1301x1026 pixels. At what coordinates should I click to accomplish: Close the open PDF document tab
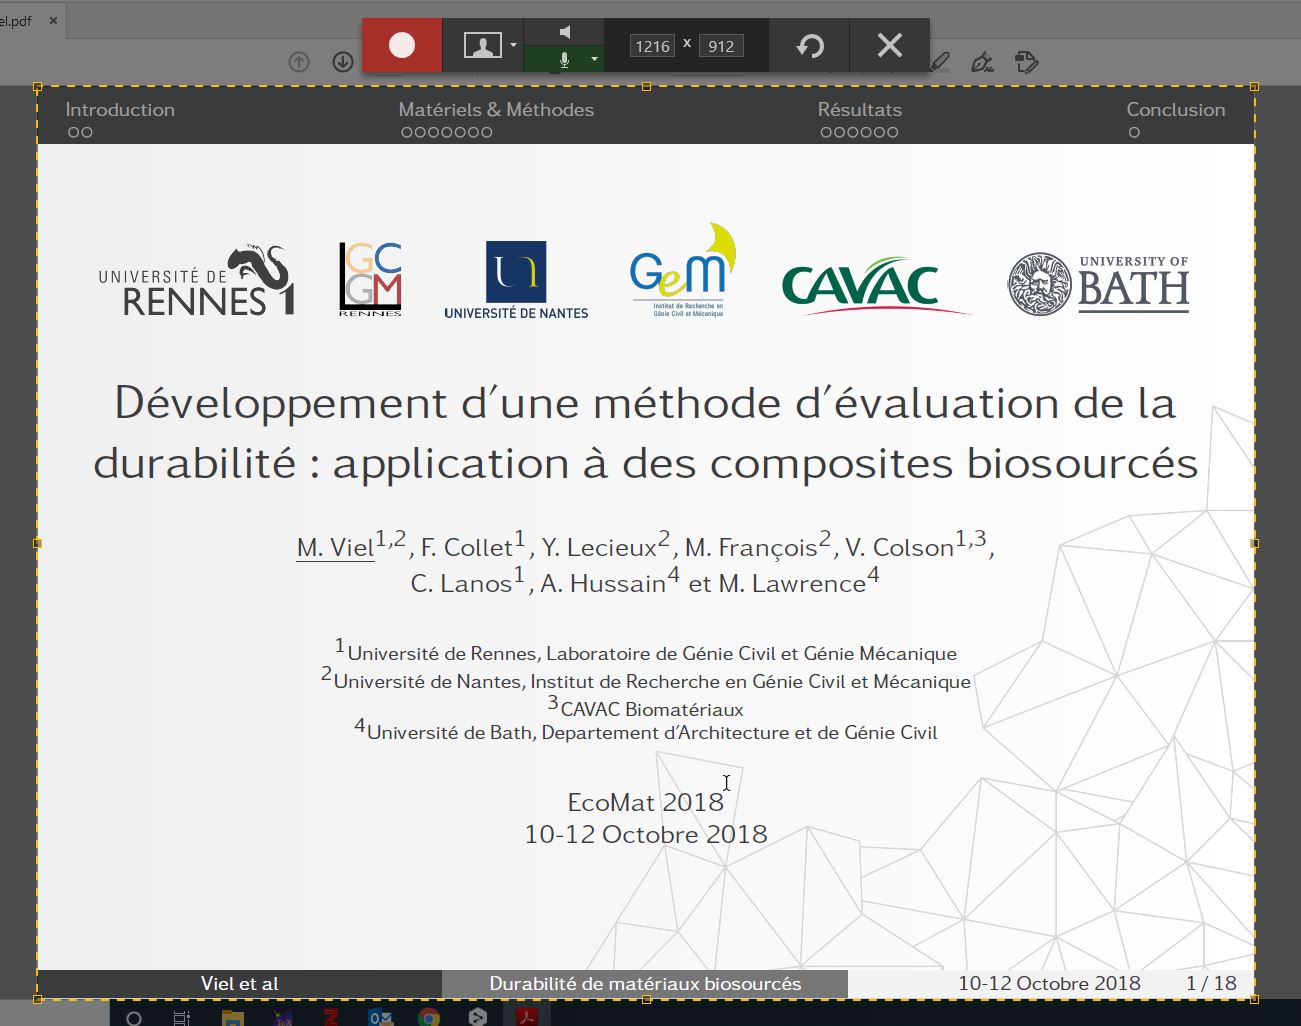[53, 21]
